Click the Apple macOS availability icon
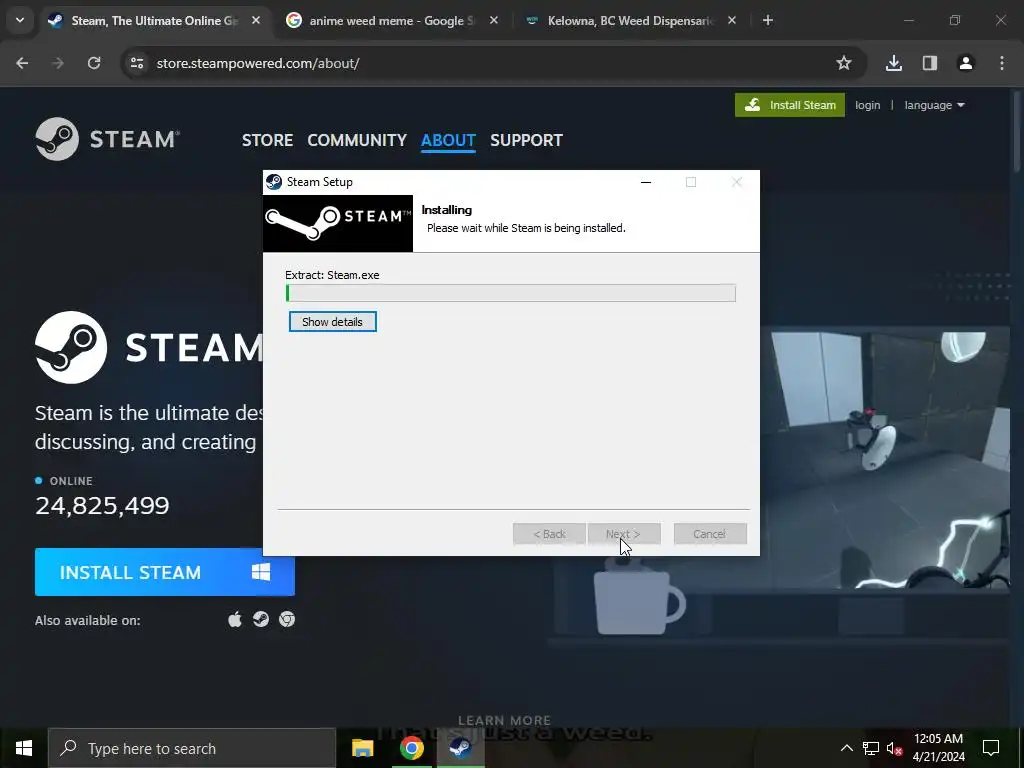1024x768 pixels. coord(235,619)
